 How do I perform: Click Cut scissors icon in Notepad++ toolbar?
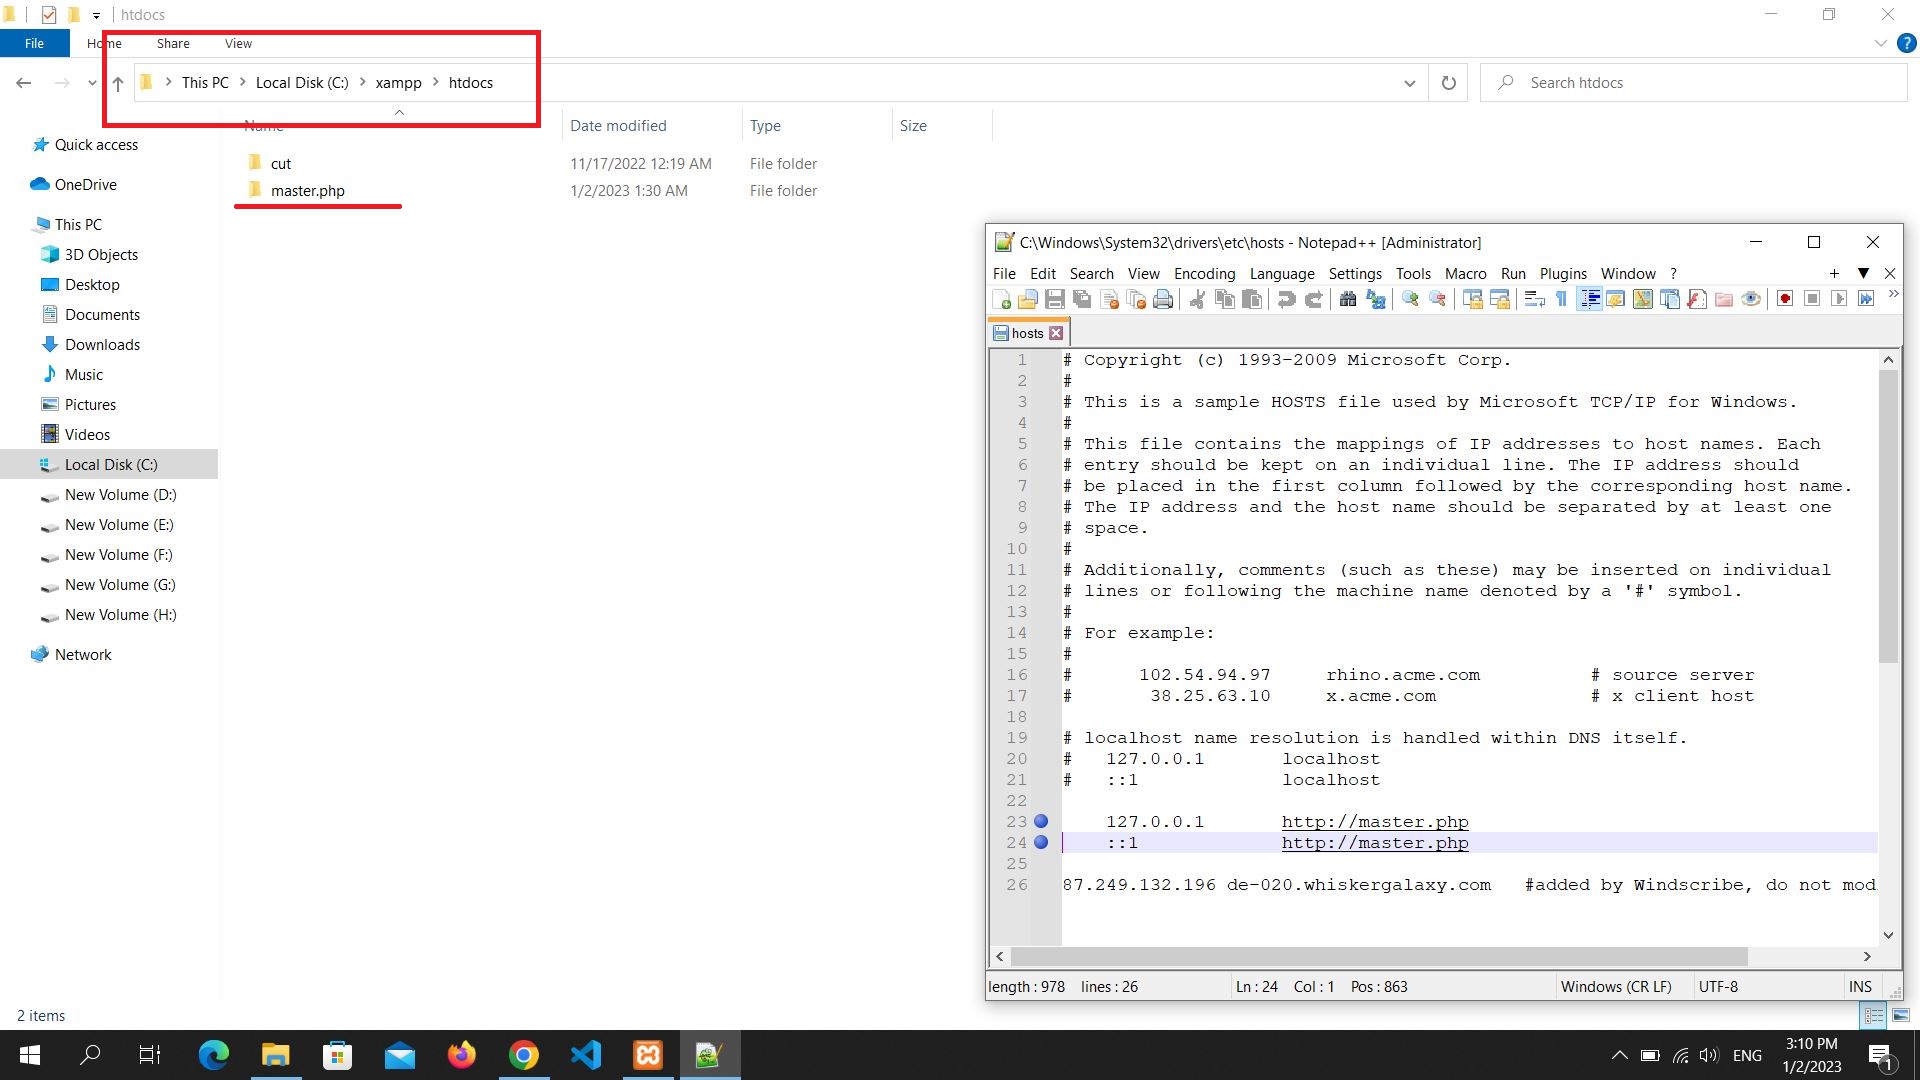(x=1197, y=299)
